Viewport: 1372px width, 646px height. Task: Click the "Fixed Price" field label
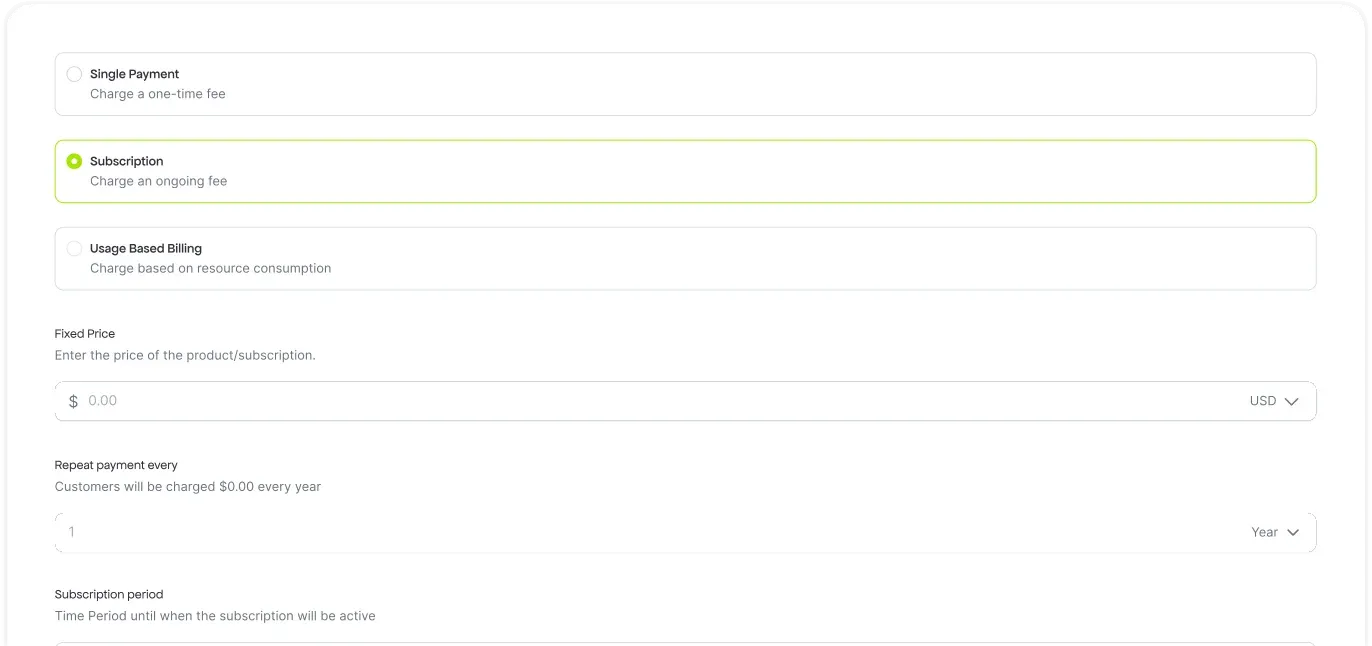click(x=85, y=334)
